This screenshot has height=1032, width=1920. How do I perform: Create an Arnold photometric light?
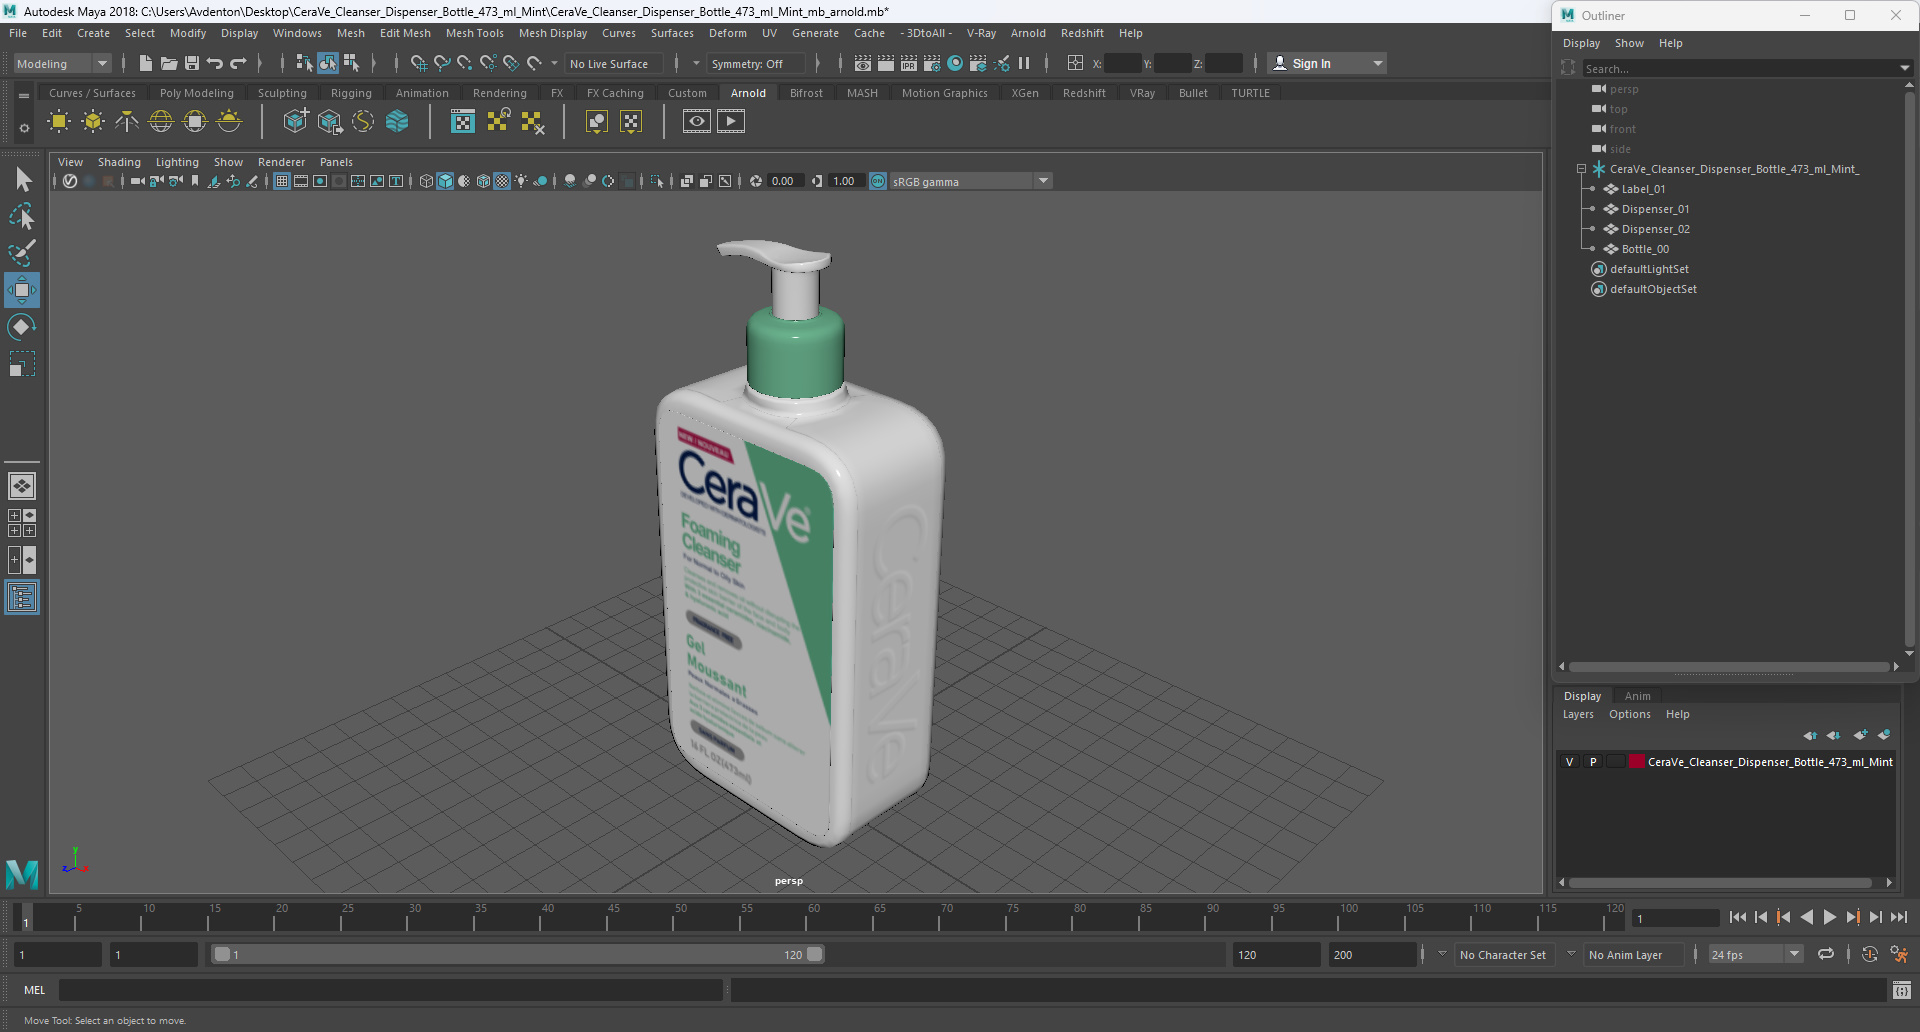[x=127, y=122]
